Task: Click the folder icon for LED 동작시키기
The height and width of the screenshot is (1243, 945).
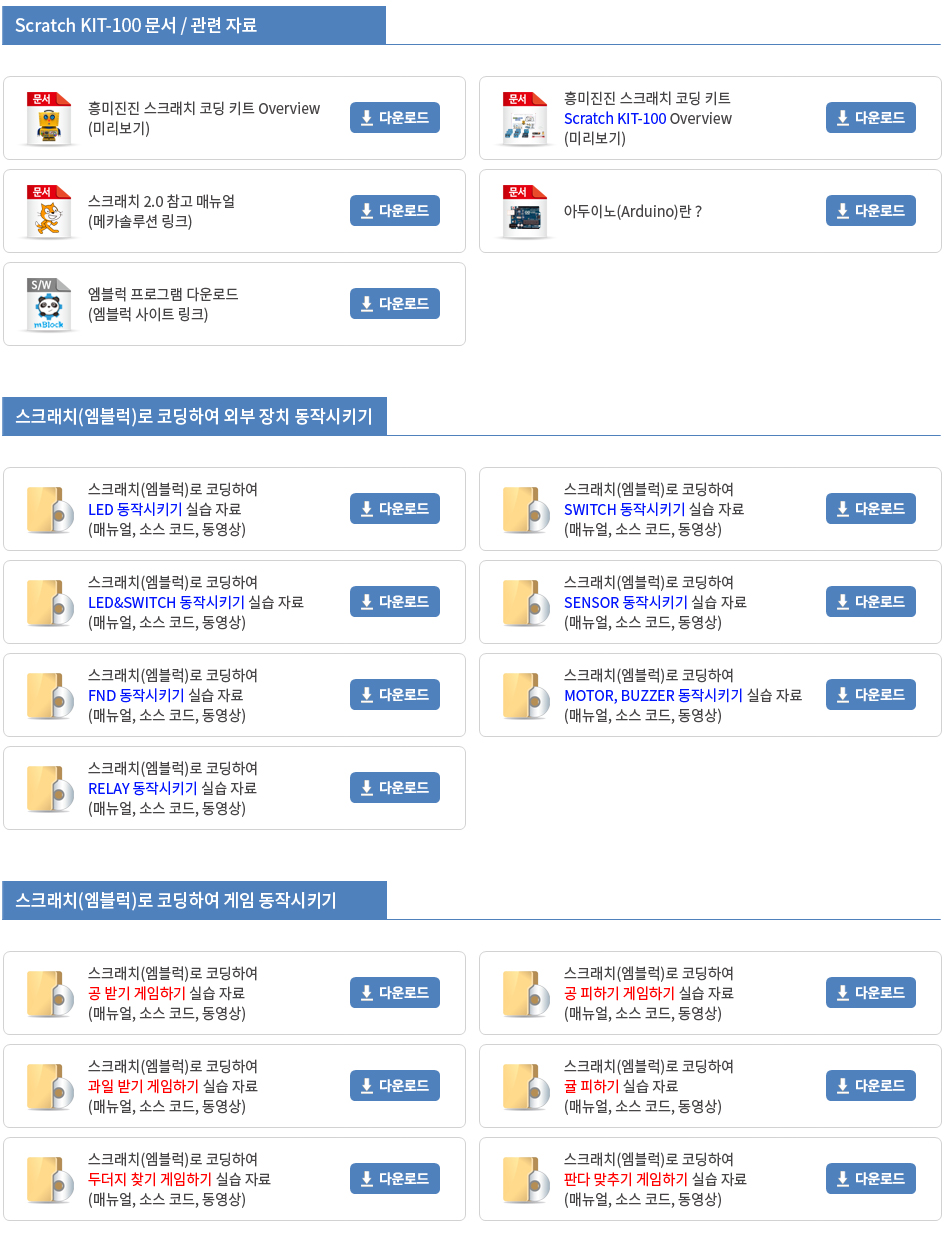Action: pyautogui.click(x=50, y=509)
